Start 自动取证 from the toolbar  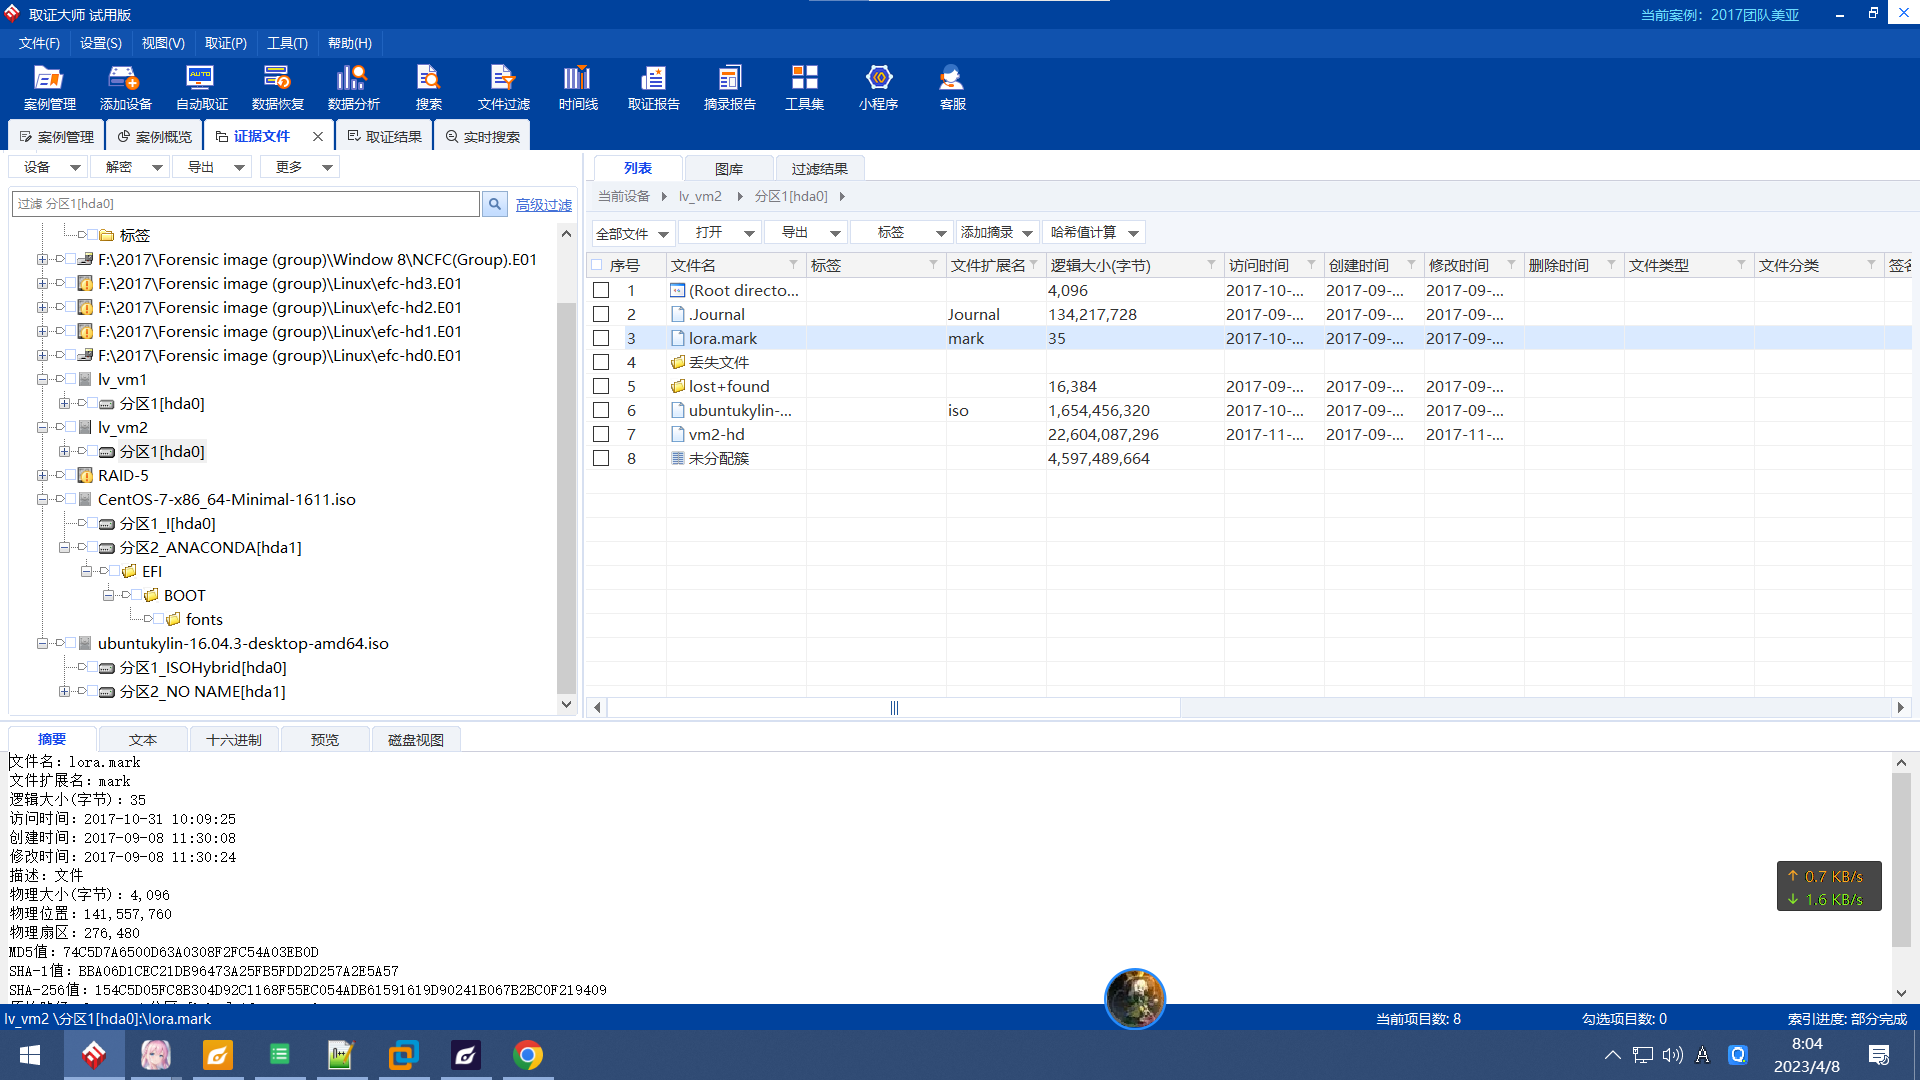click(x=201, y=87)
